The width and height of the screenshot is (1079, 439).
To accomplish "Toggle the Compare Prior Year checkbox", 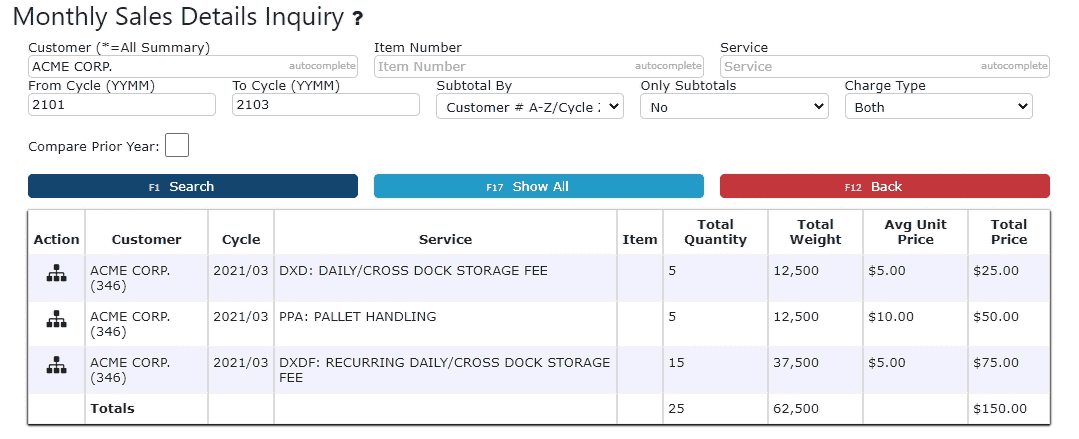I will pos(177,146).
